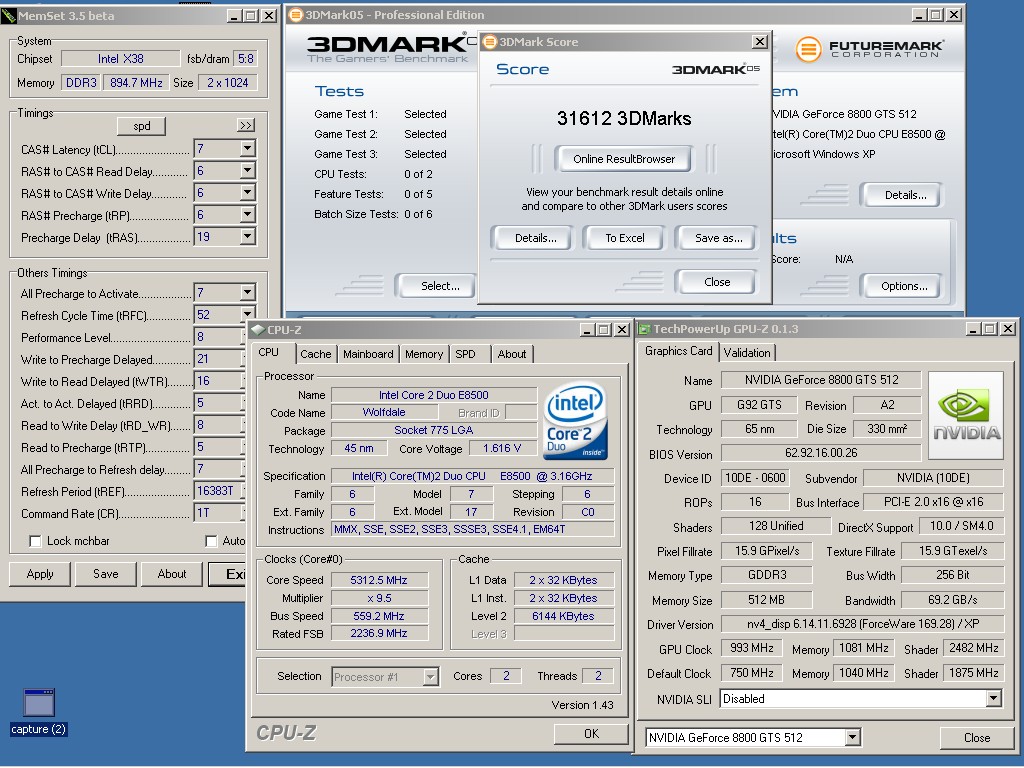1024x768 pixels.
Task: Switch to the Memory tab in CPU-Z
Action: pyautogui.click(x=424, y=354)
